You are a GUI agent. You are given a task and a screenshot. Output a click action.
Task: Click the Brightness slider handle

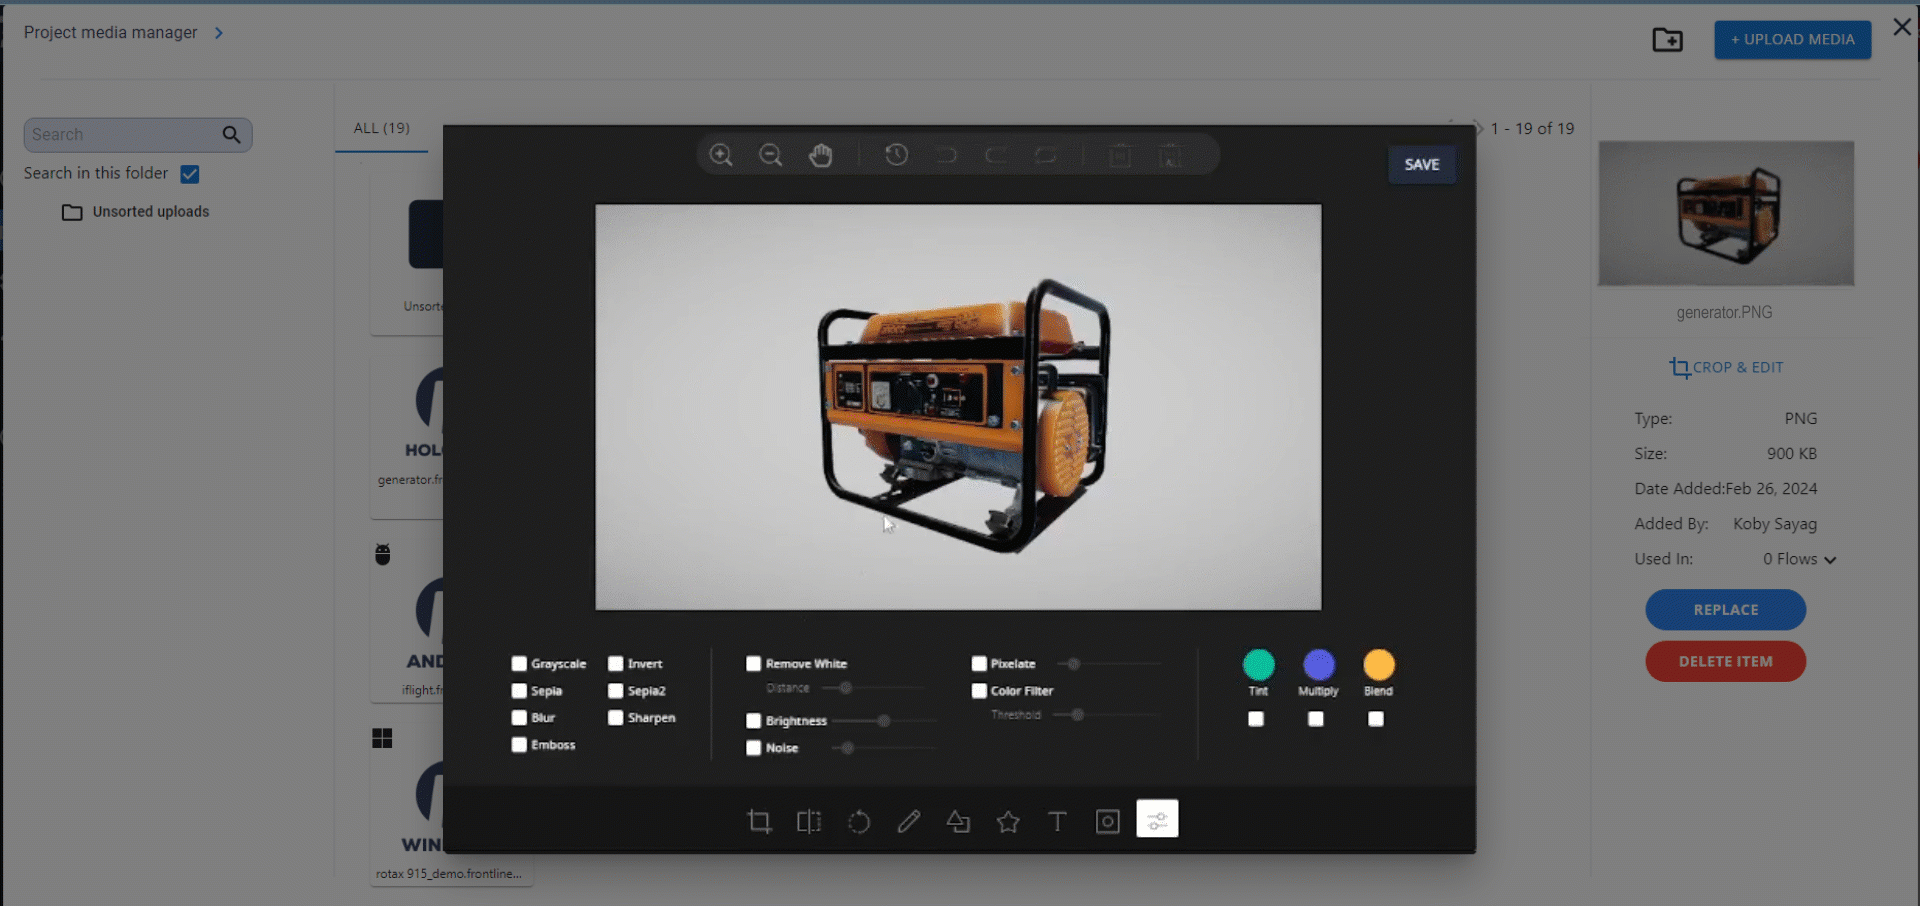[884, 721]
